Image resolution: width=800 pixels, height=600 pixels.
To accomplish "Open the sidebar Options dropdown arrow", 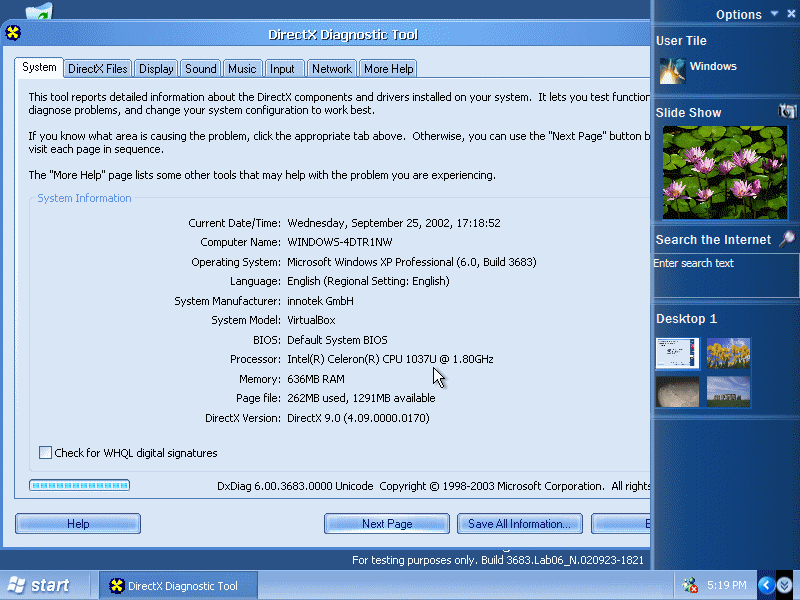I will point(774,14).
